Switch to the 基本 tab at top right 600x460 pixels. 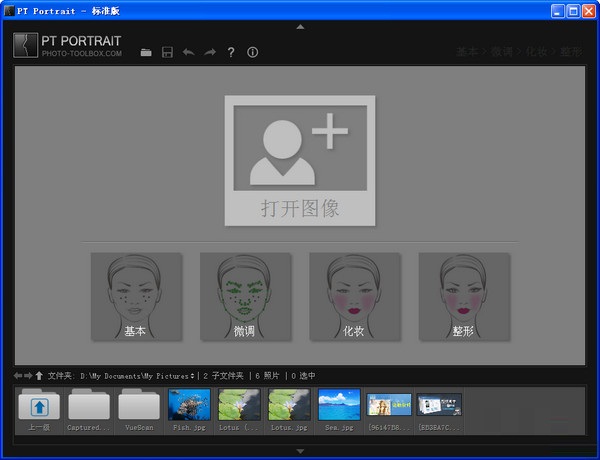pos(467,51)
